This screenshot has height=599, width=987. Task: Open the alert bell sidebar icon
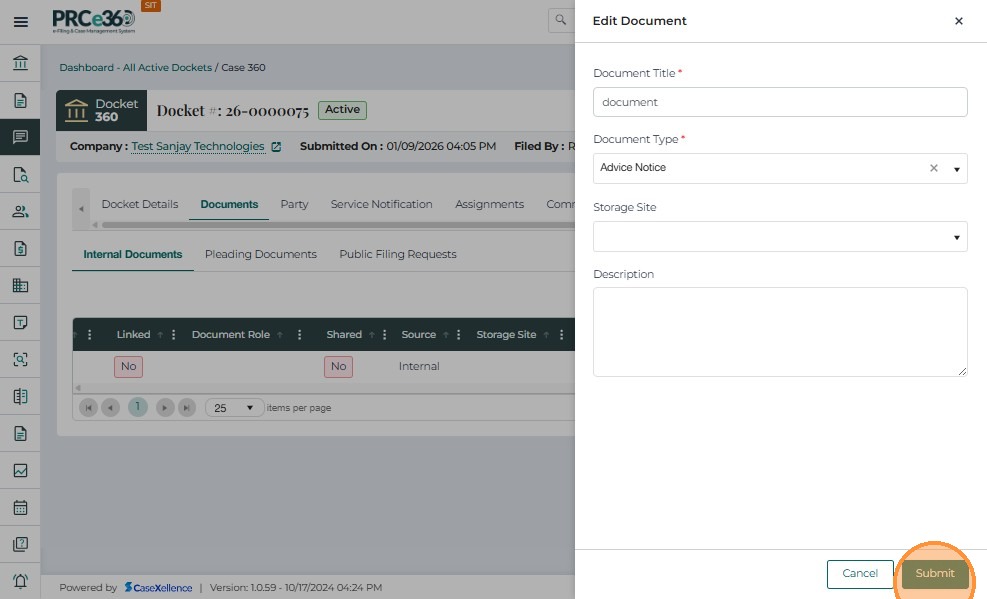click(20, 581)
